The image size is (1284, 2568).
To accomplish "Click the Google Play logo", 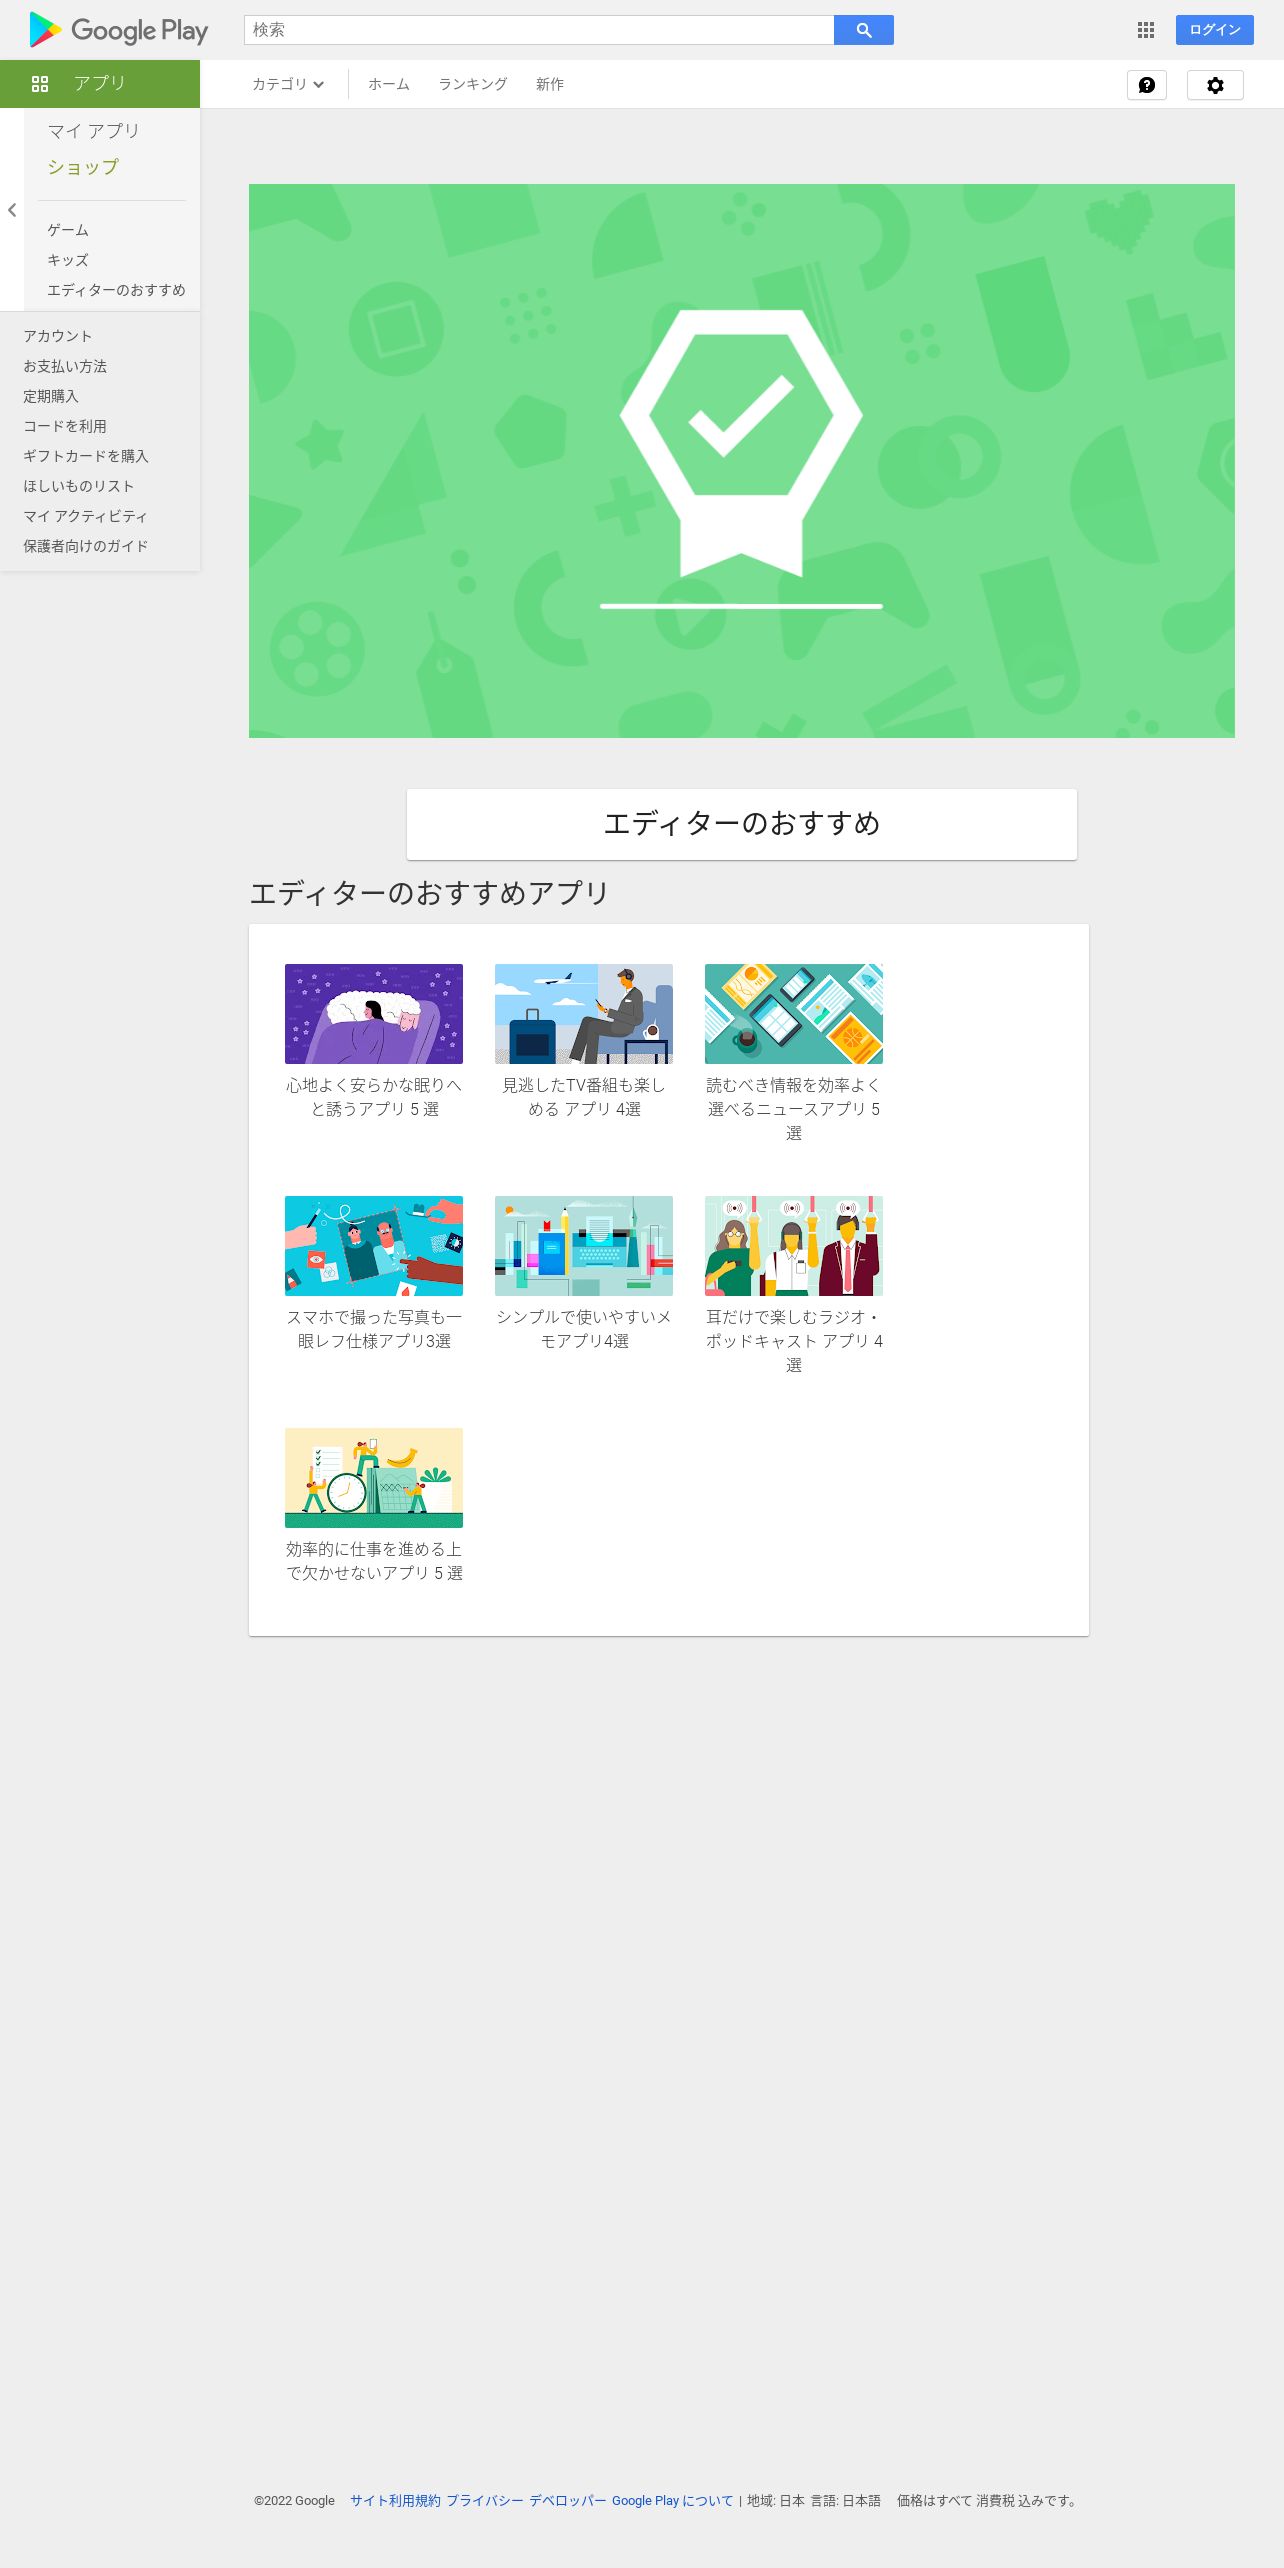I will [118, 30].
